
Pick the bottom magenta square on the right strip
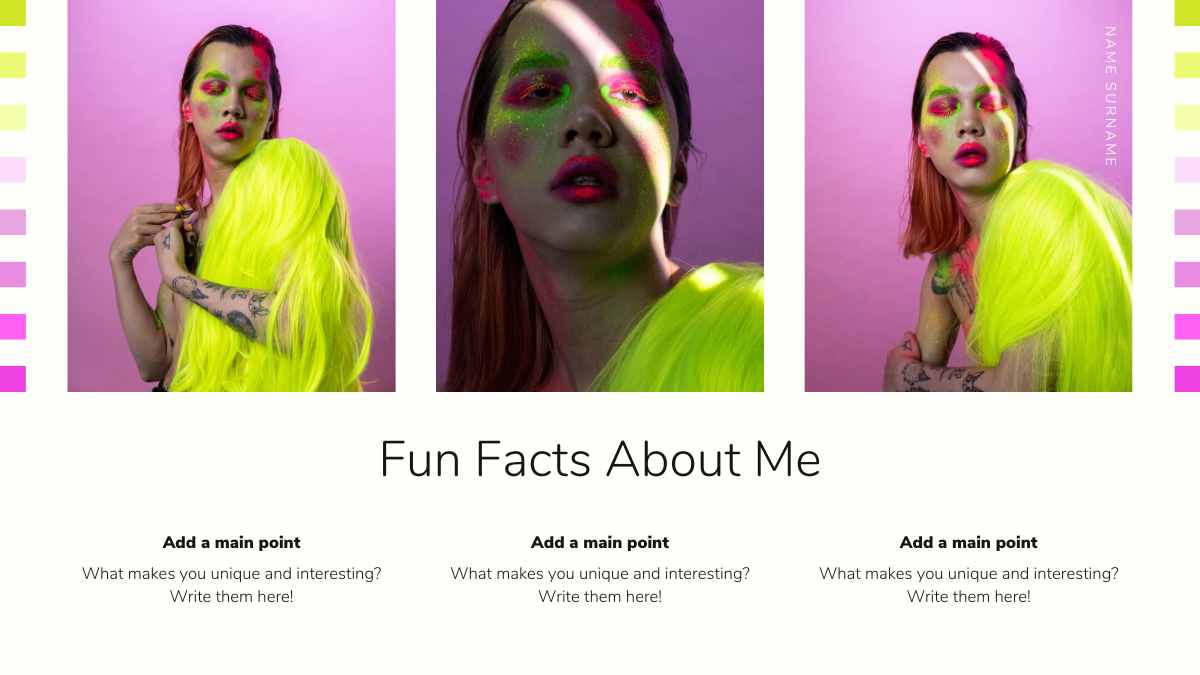click(1187, 379)
